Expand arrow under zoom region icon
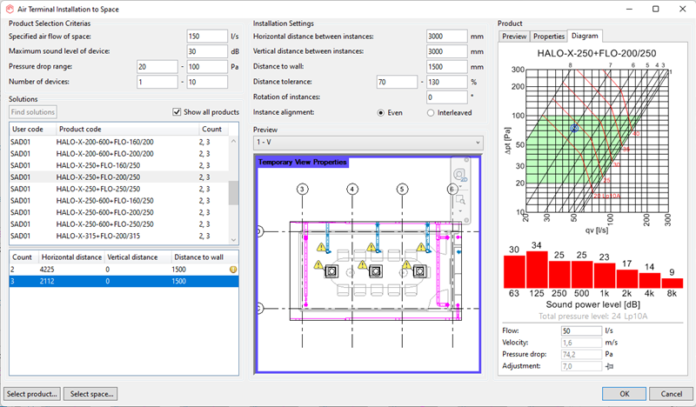Screen dimensions: 696x407 coord(460,211)
